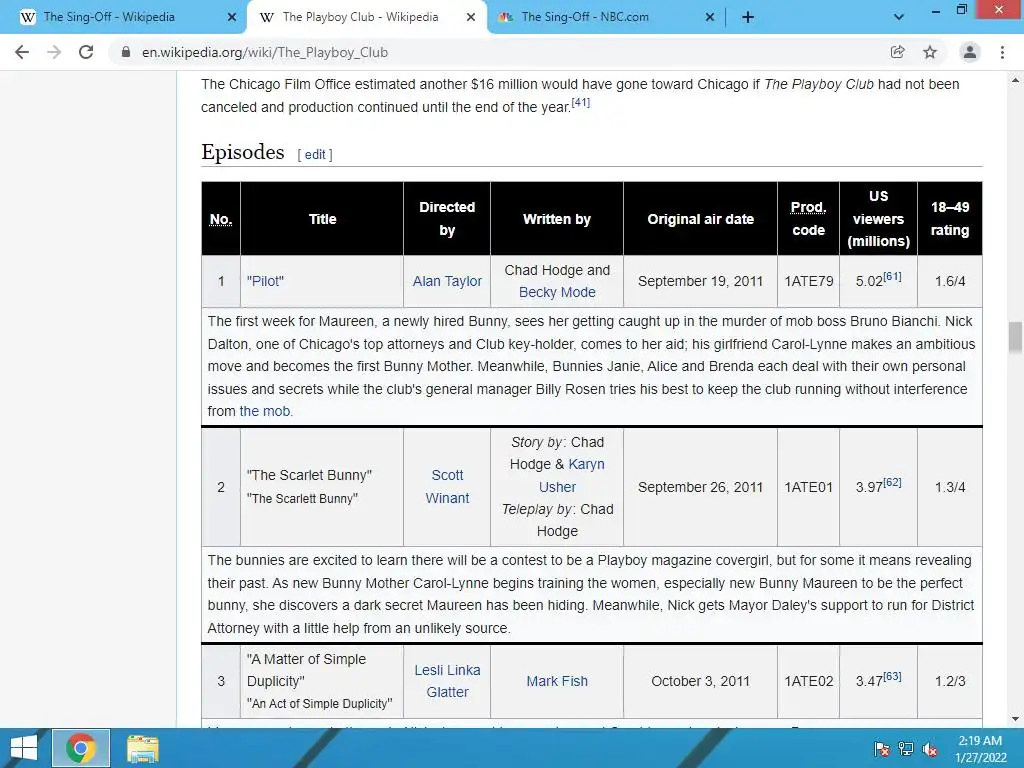
Task: Open Becky Mode writer link
Action: pyautogui.click(x=557, y=293)
